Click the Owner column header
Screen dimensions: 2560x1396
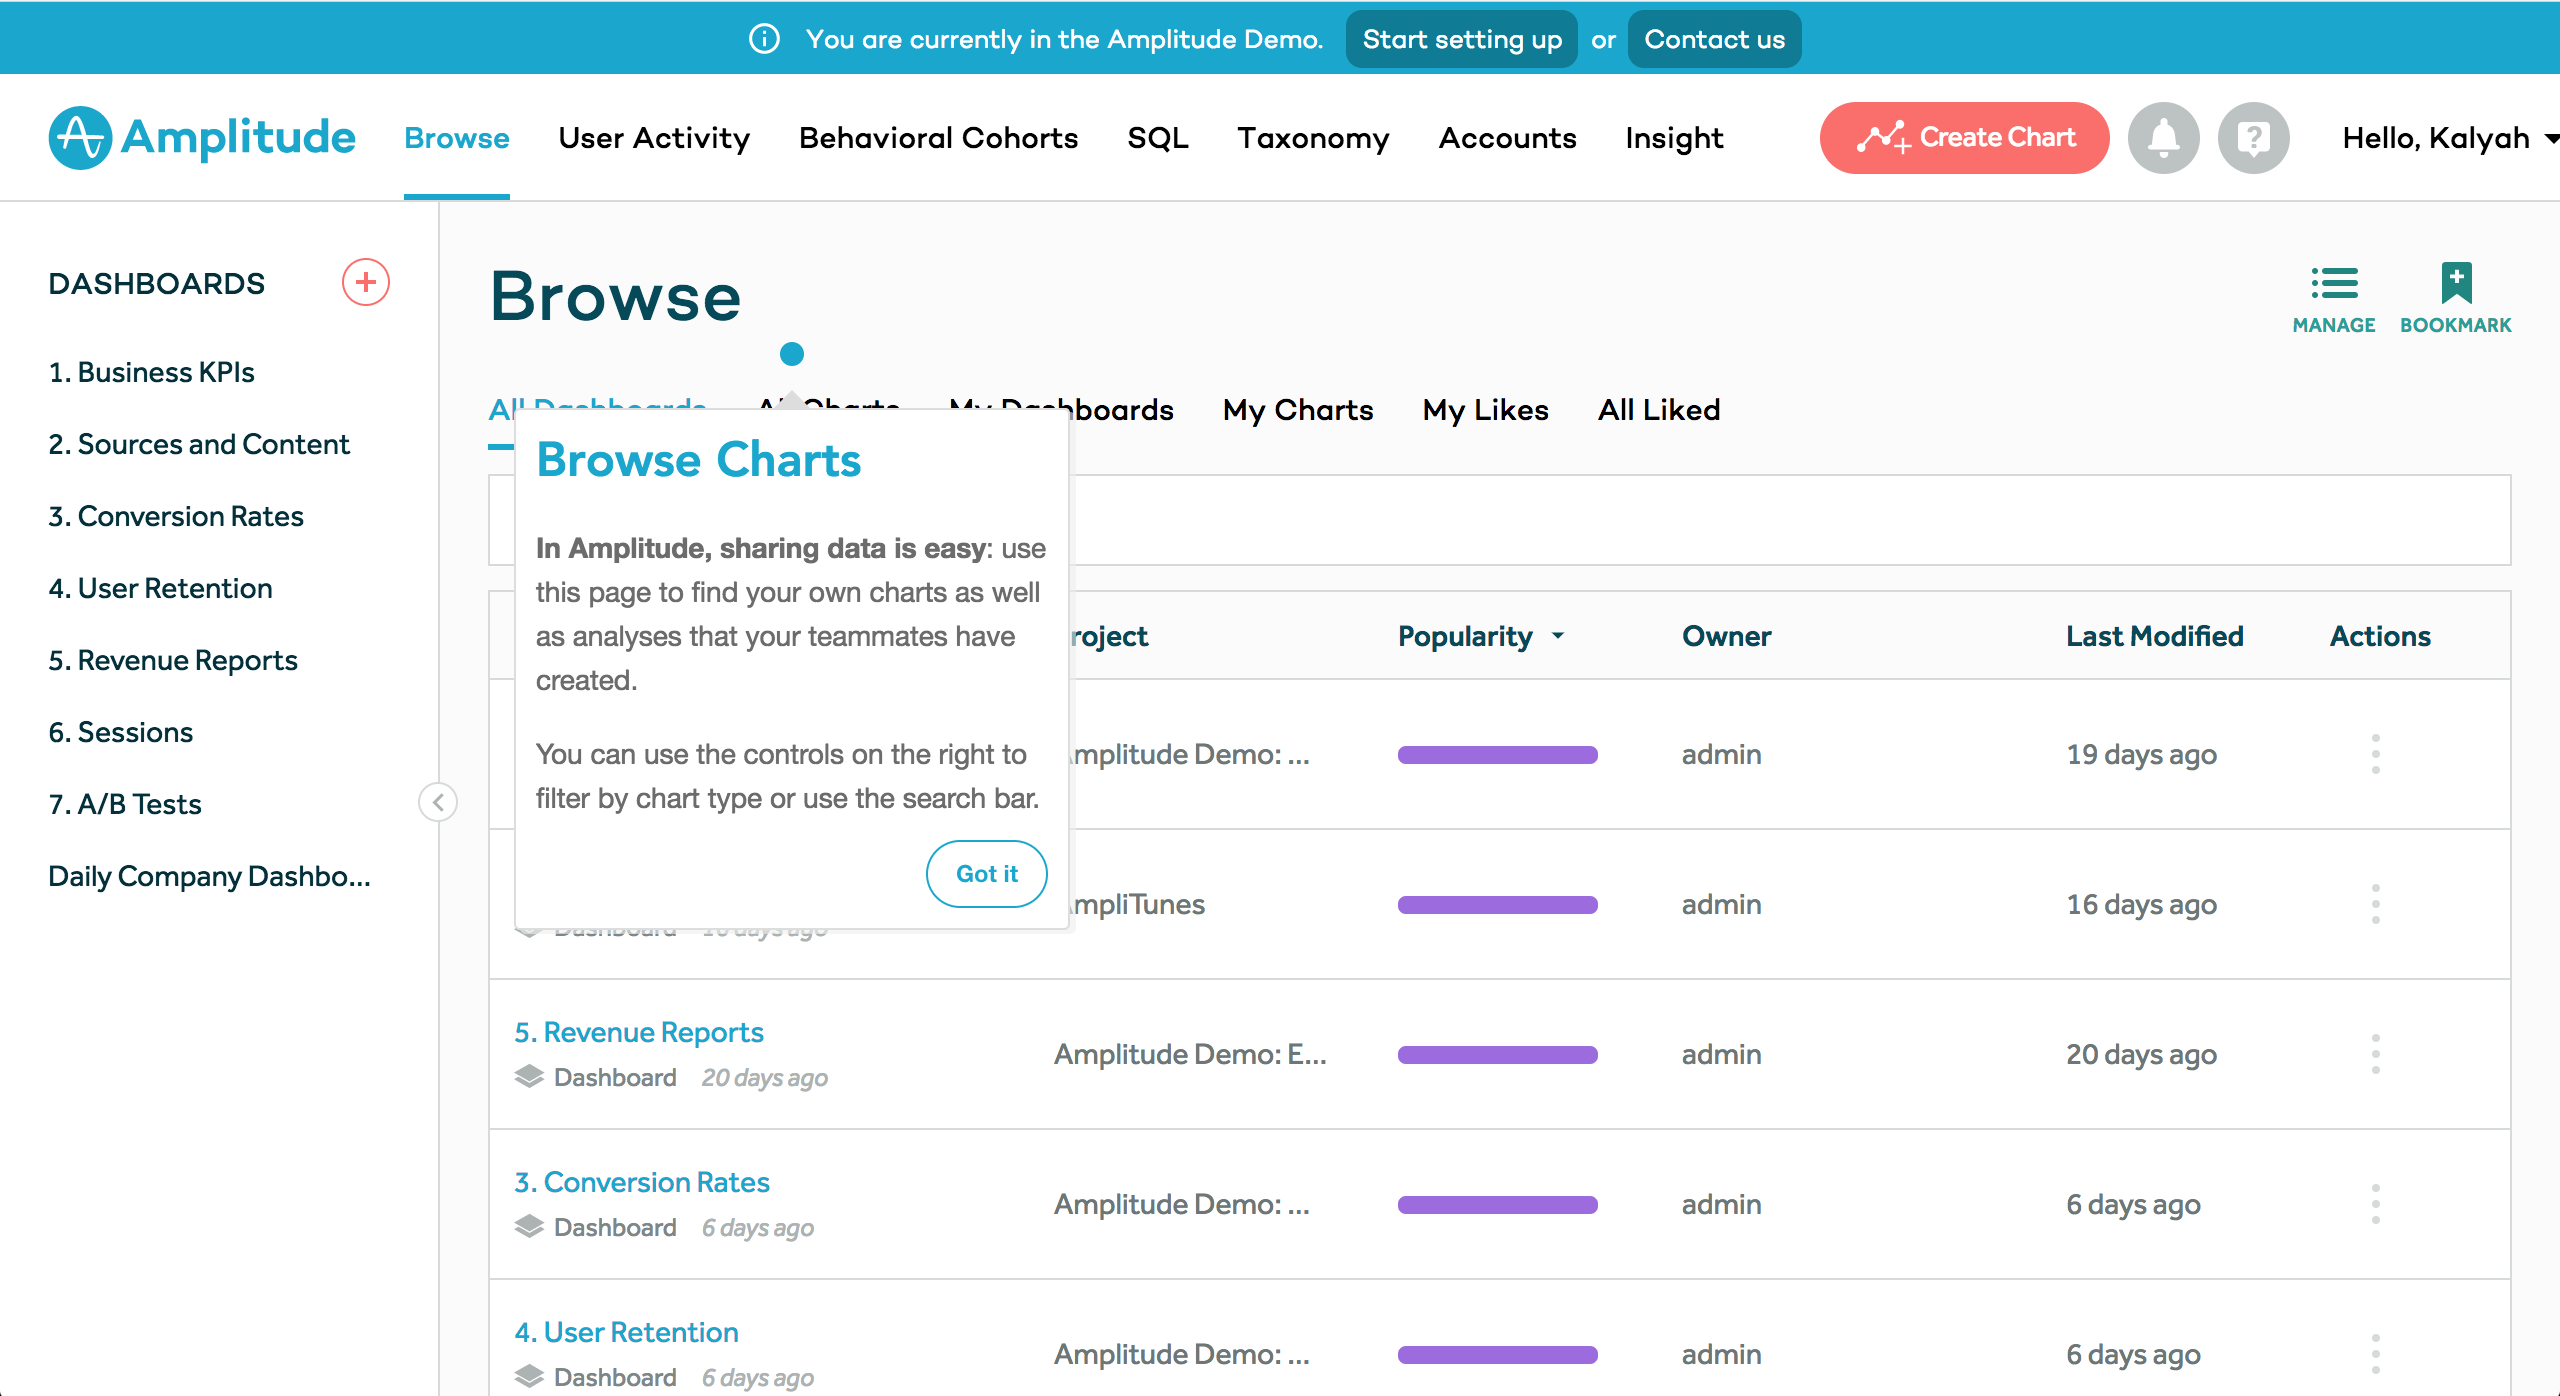tap(1726, 636)
